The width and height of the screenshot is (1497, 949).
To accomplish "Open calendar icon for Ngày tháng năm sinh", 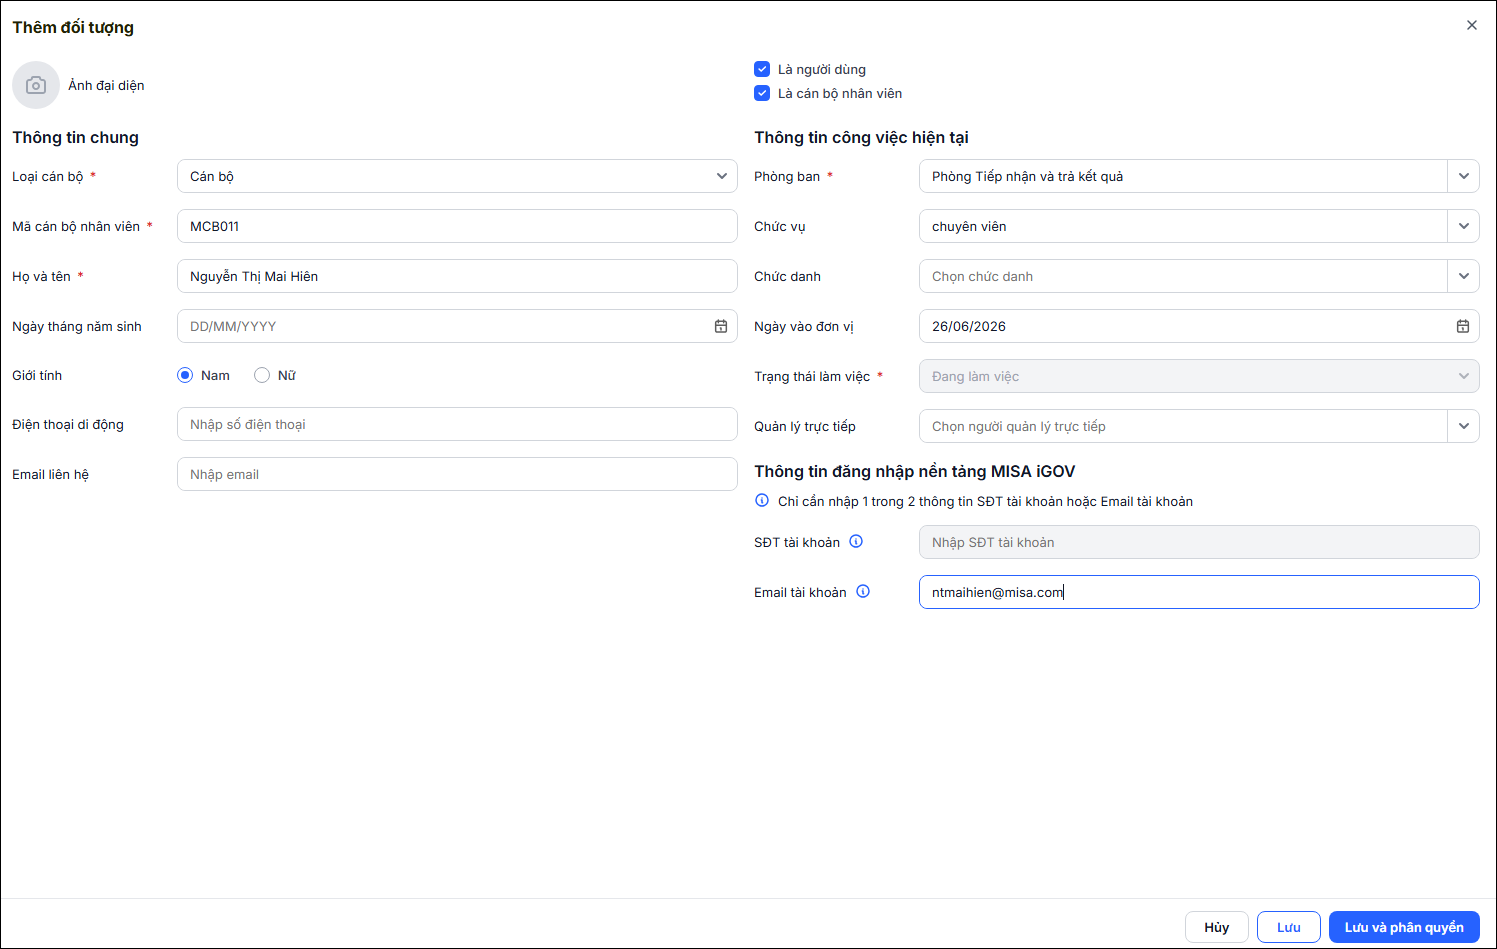I will pyautogui.click(x=721, y=326).
